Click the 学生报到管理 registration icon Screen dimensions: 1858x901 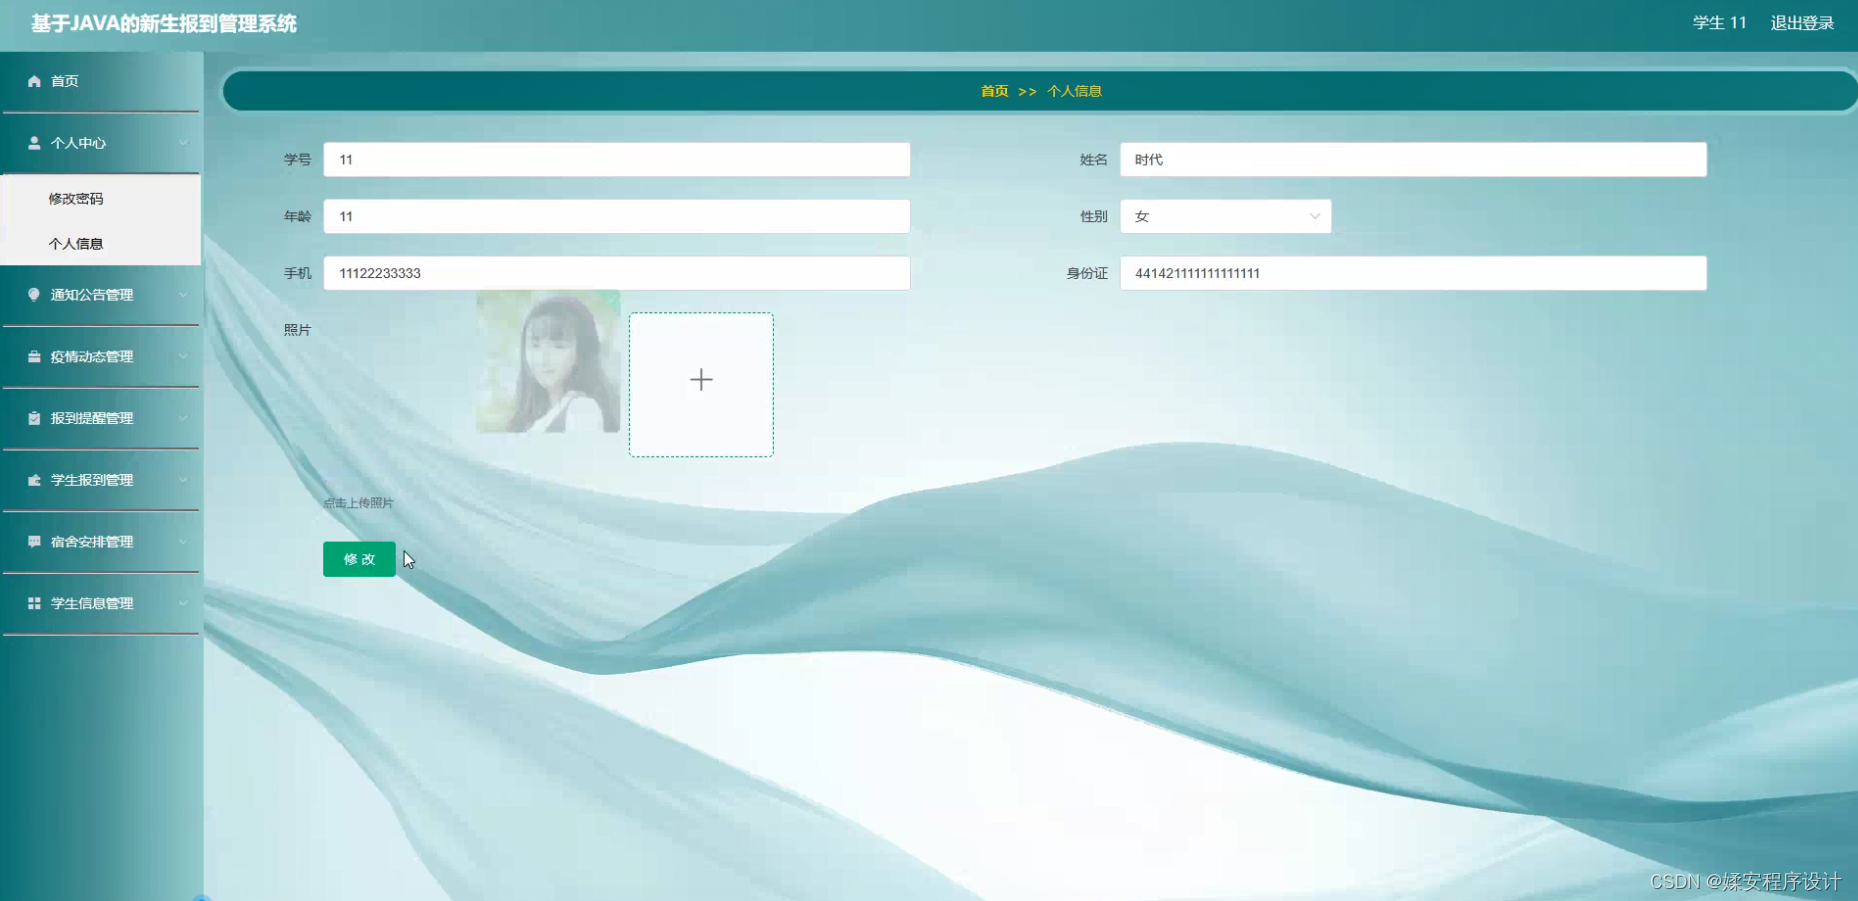[x=33, y=480]
